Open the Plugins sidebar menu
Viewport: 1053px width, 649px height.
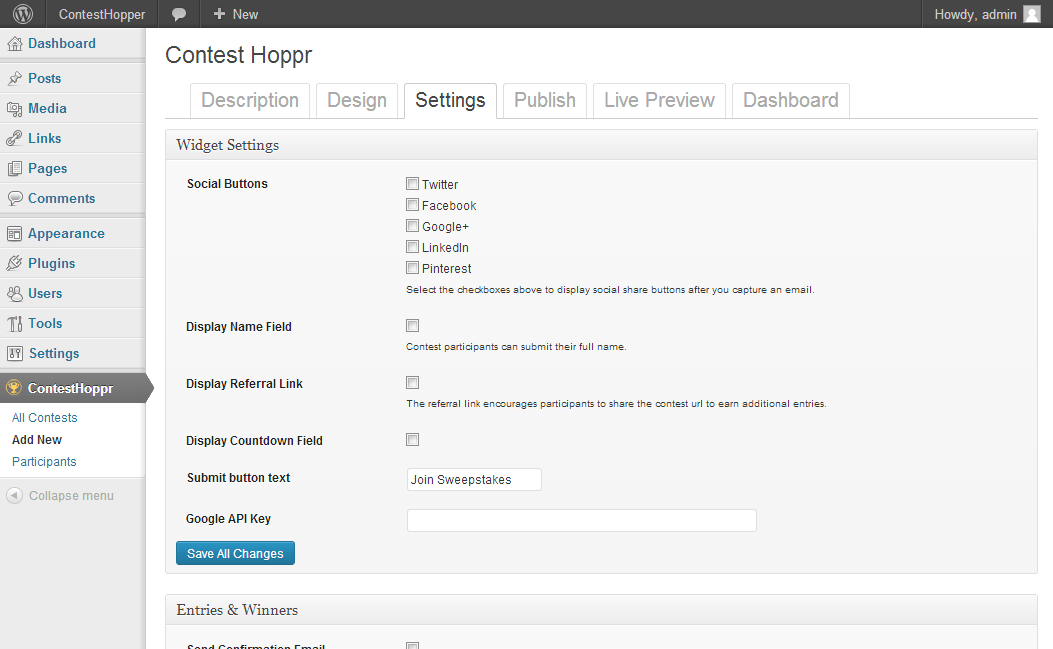(x=73, y=263)
